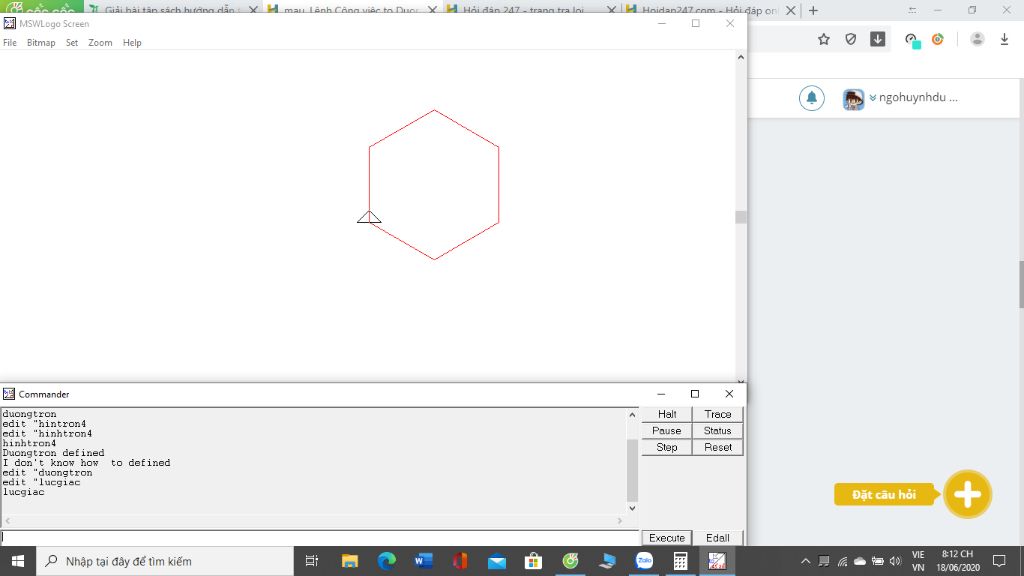Open Task View from taskbar
The height and width of the screenshot is (576, 1024).
312,561
